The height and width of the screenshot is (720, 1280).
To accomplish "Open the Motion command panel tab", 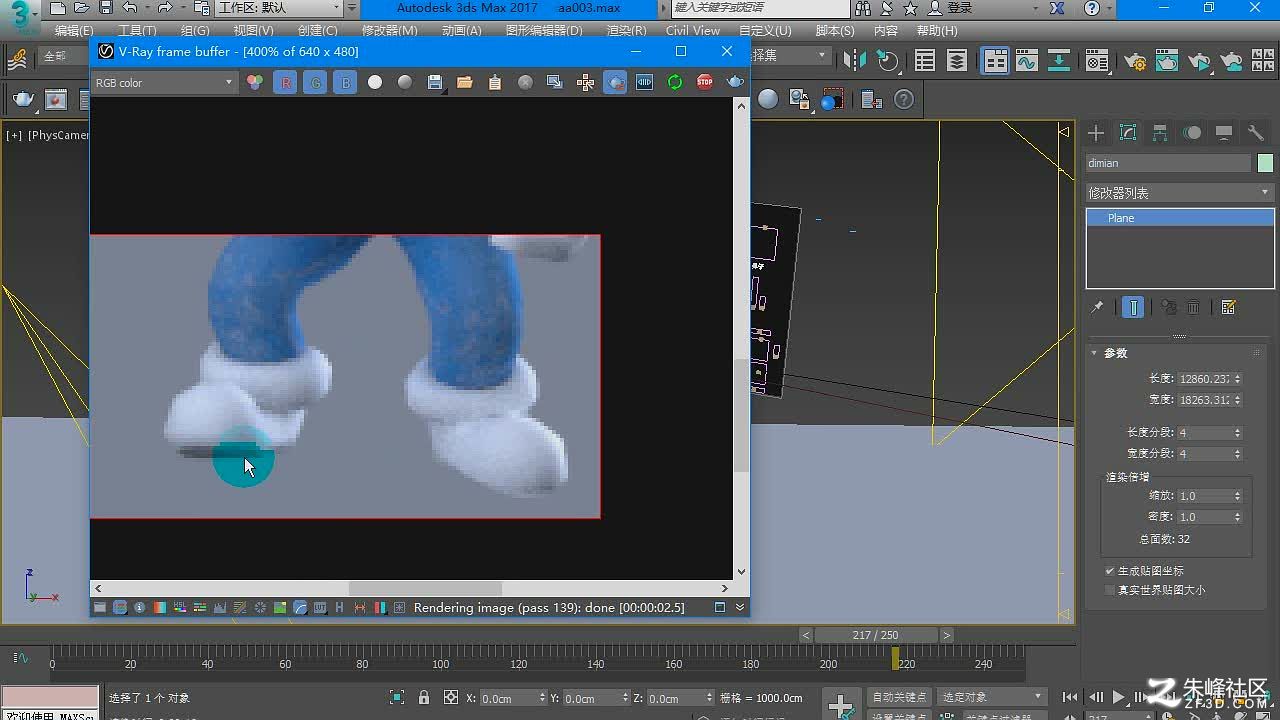I will [1192, 133].
